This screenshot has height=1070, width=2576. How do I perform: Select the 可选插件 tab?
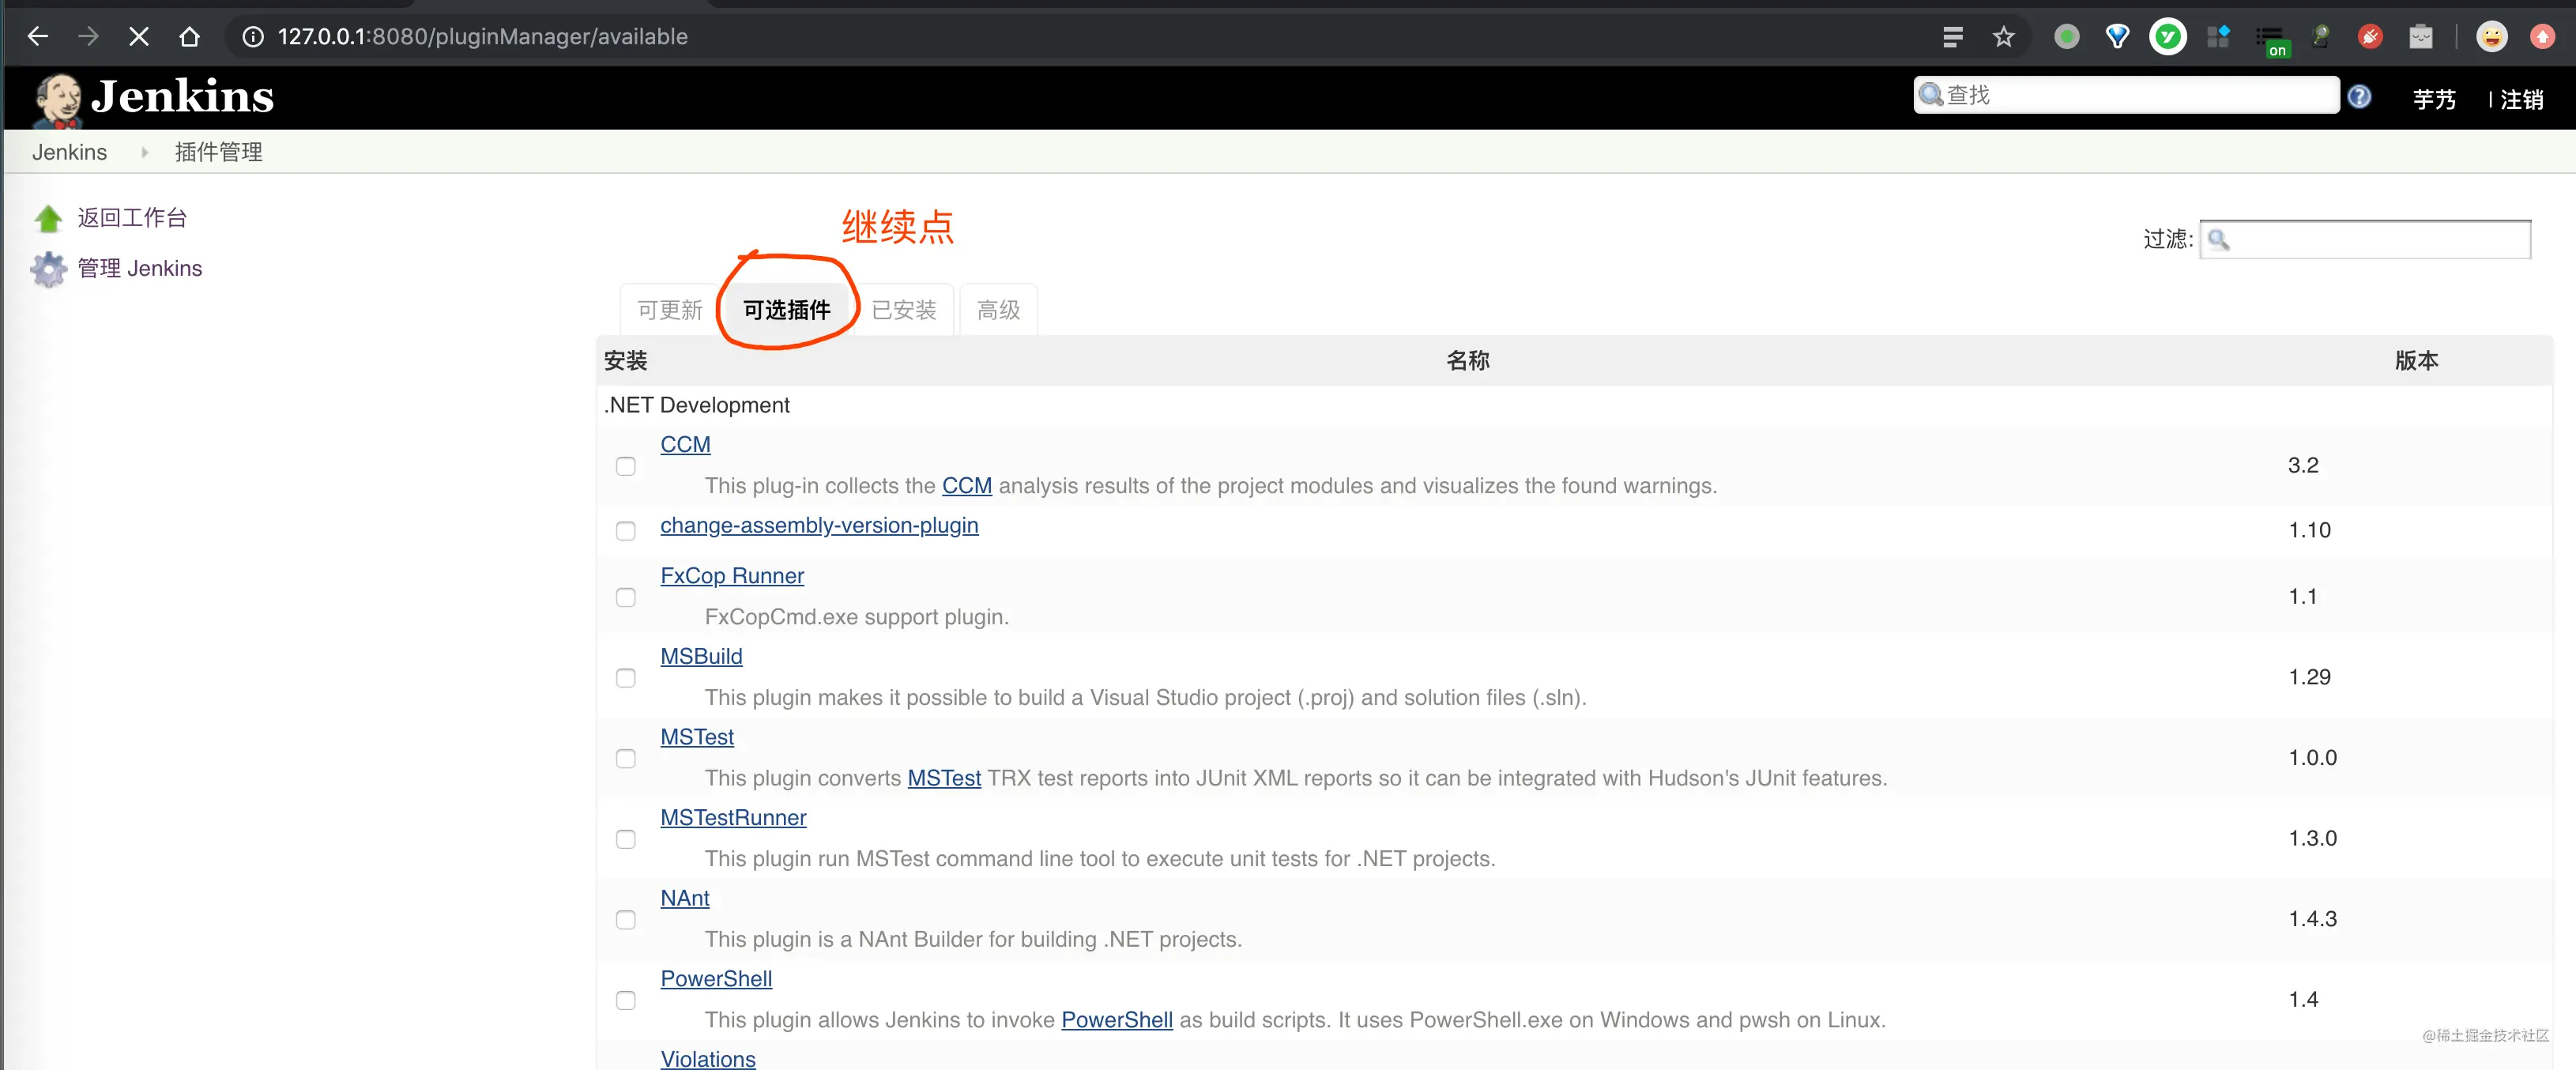787,310
